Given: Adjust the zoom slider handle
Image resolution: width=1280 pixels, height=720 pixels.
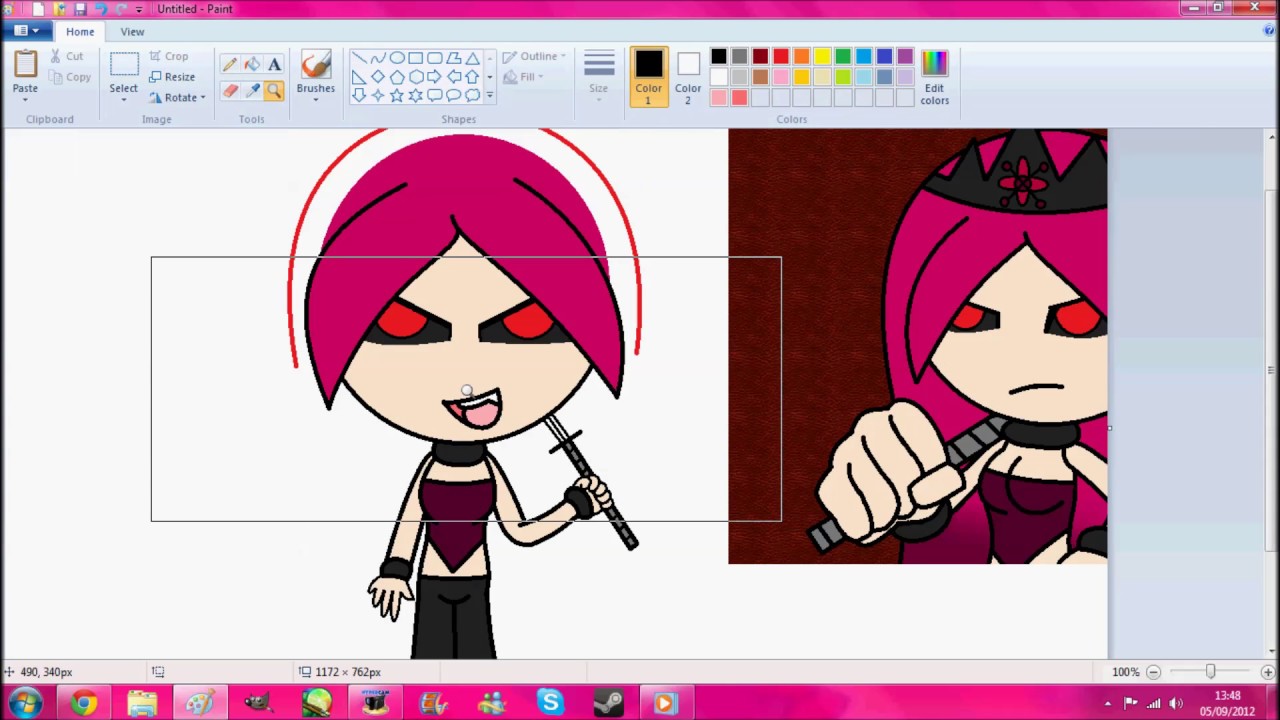Looking at the screenshot, I should click(x=1210, y=672).
